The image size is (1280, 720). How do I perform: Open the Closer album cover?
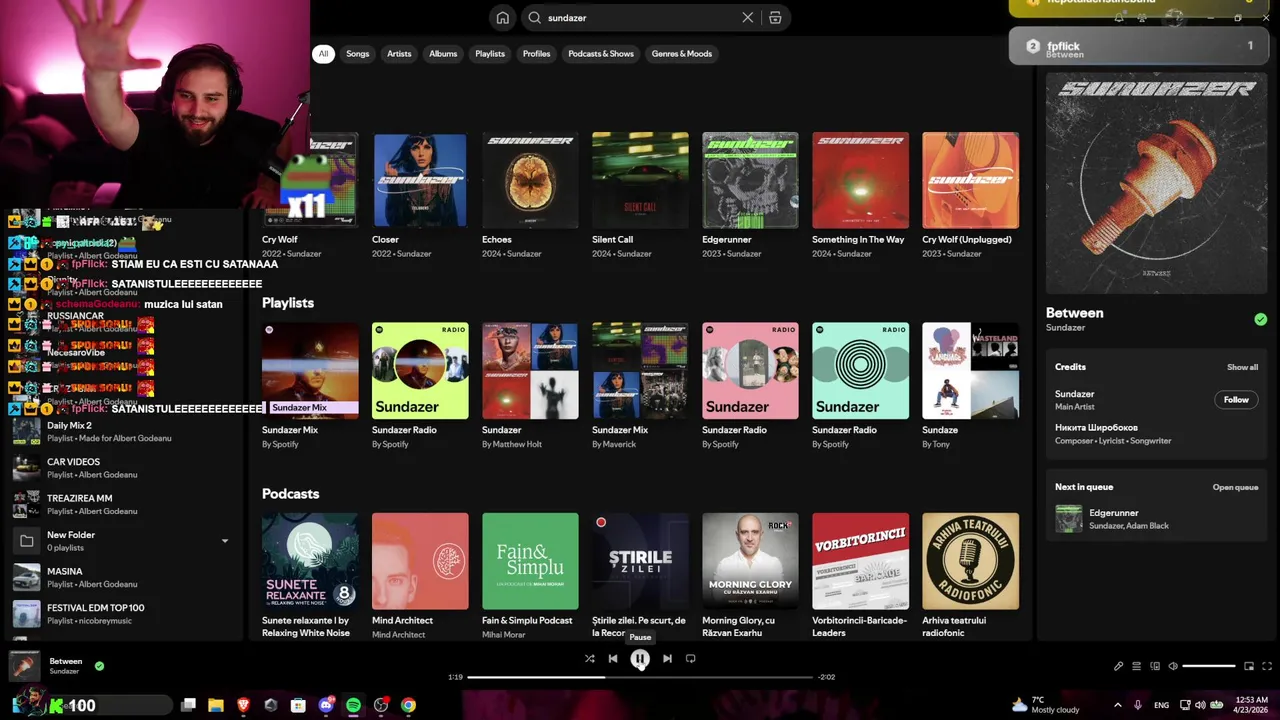(420, 180)
